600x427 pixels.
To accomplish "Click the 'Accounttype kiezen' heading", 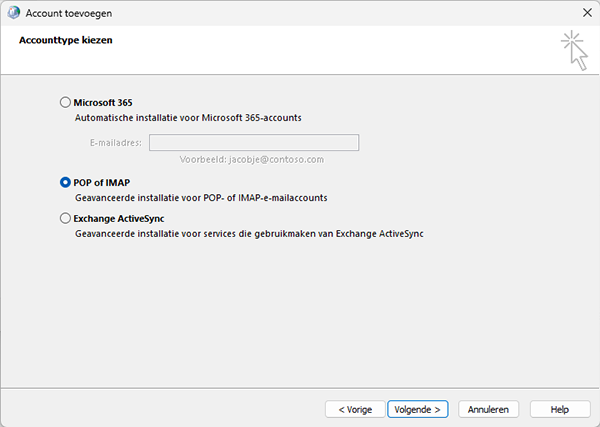I will point(66,40).
